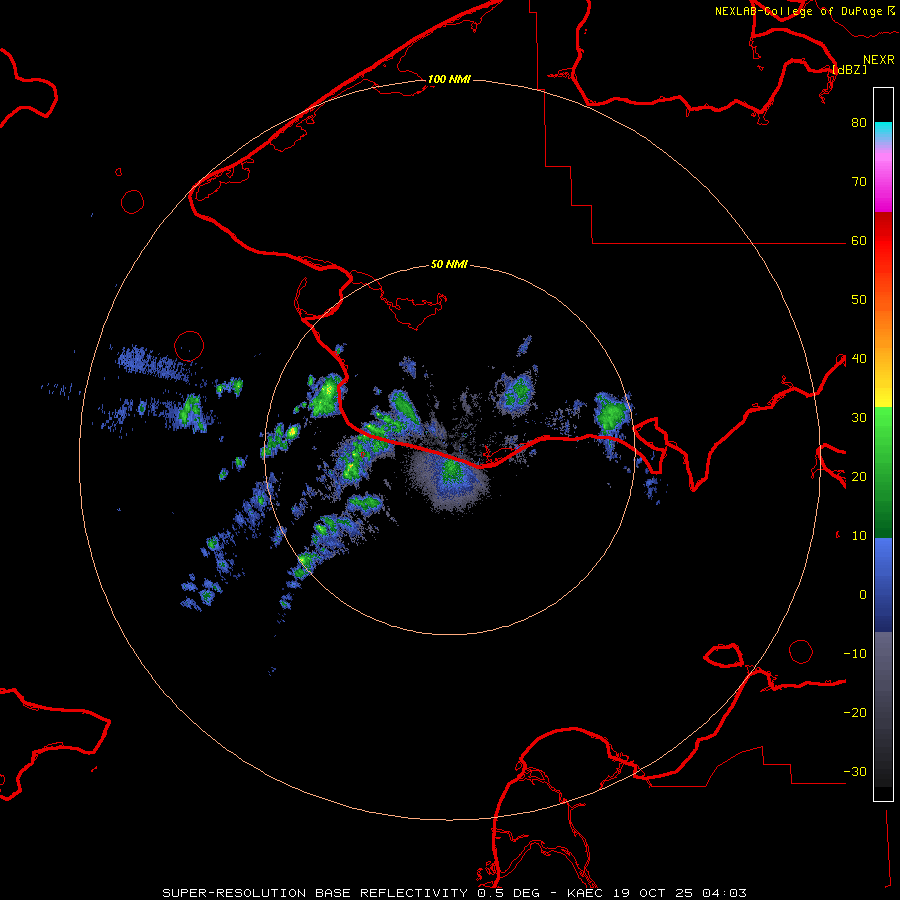Click the 0 value on the dBZ scale
This screenshot has height=900, width=900.
pyautogui.click(x=863, y=595)
